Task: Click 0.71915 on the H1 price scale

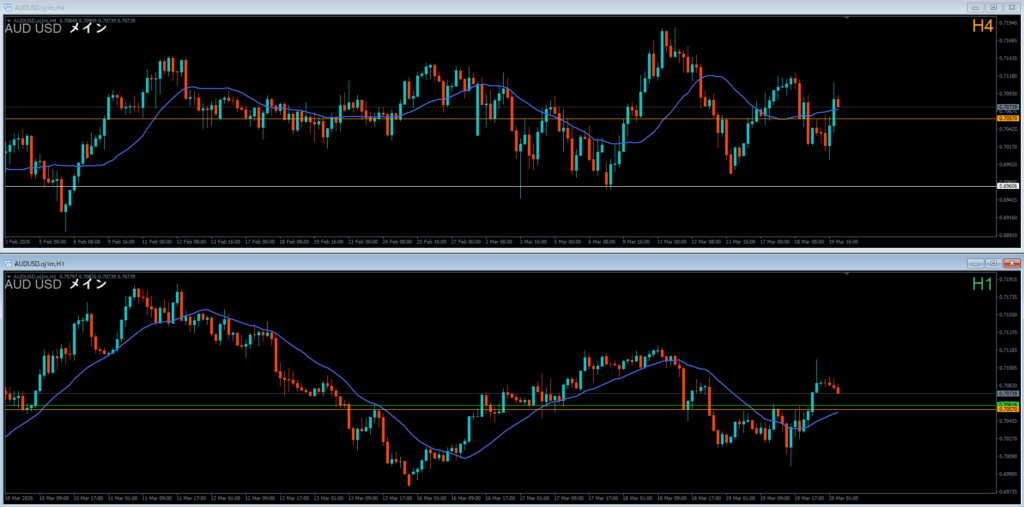Action: tap(1009, 279)
